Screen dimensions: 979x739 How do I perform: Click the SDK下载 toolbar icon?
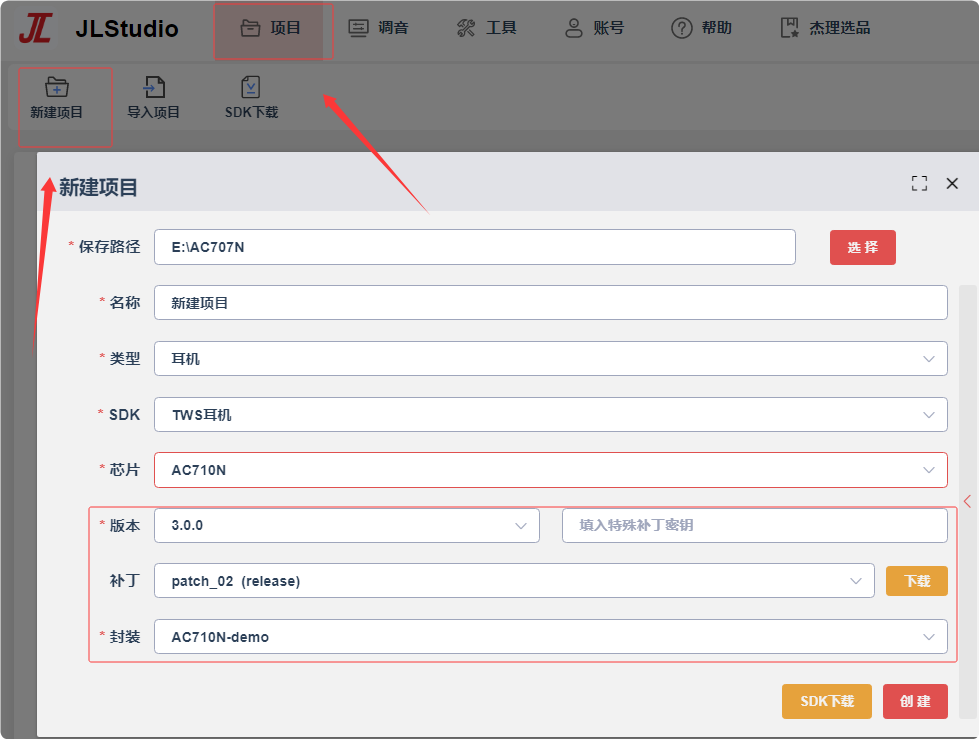(x=251, y=98)
